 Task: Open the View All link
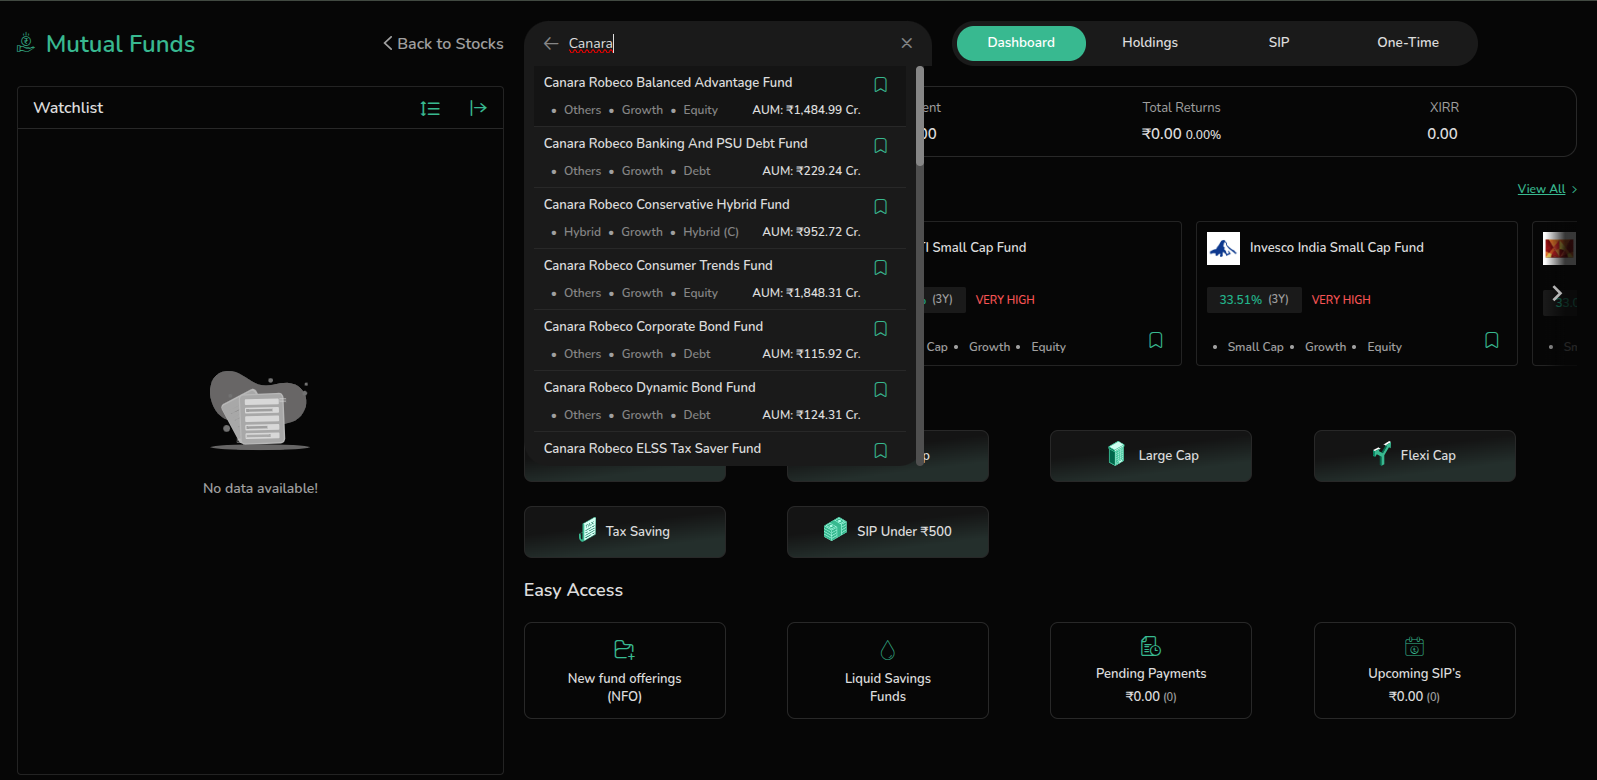1541,189
